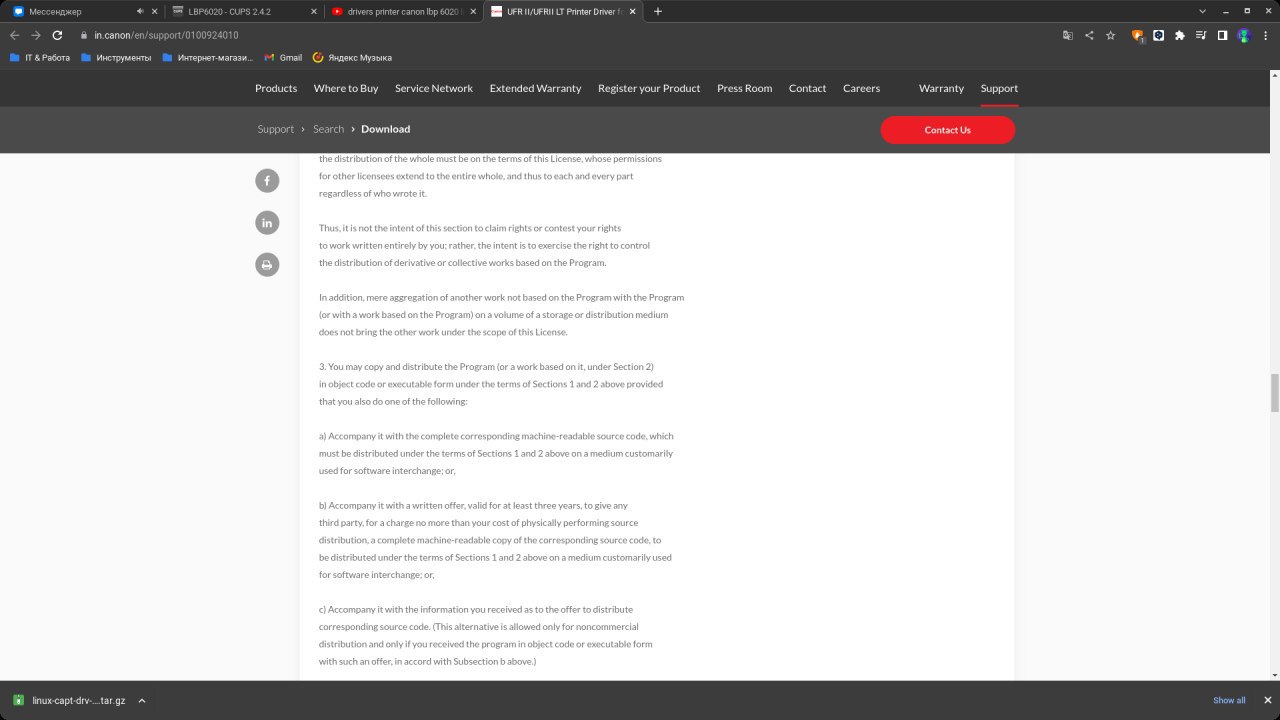Image resolution: width=1280 pixels, height=720 pixels.
Task: Click the browser forward arrow
Action: [x=36, y=35]
